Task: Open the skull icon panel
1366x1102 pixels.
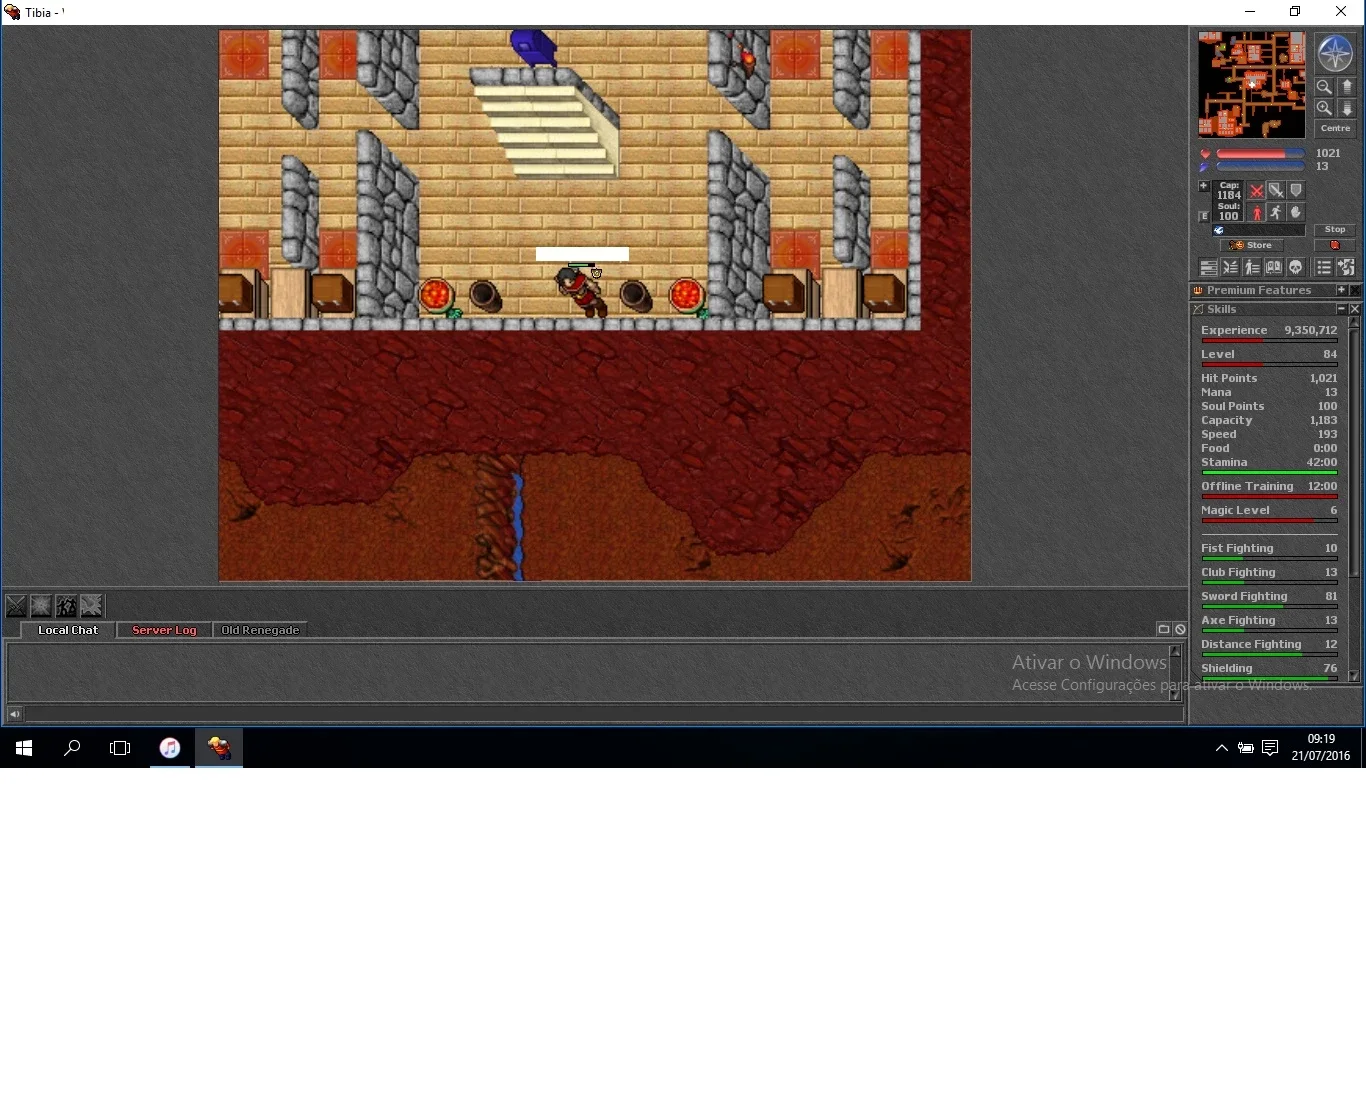Action: pyautogui.click(x=1296, y=267)
